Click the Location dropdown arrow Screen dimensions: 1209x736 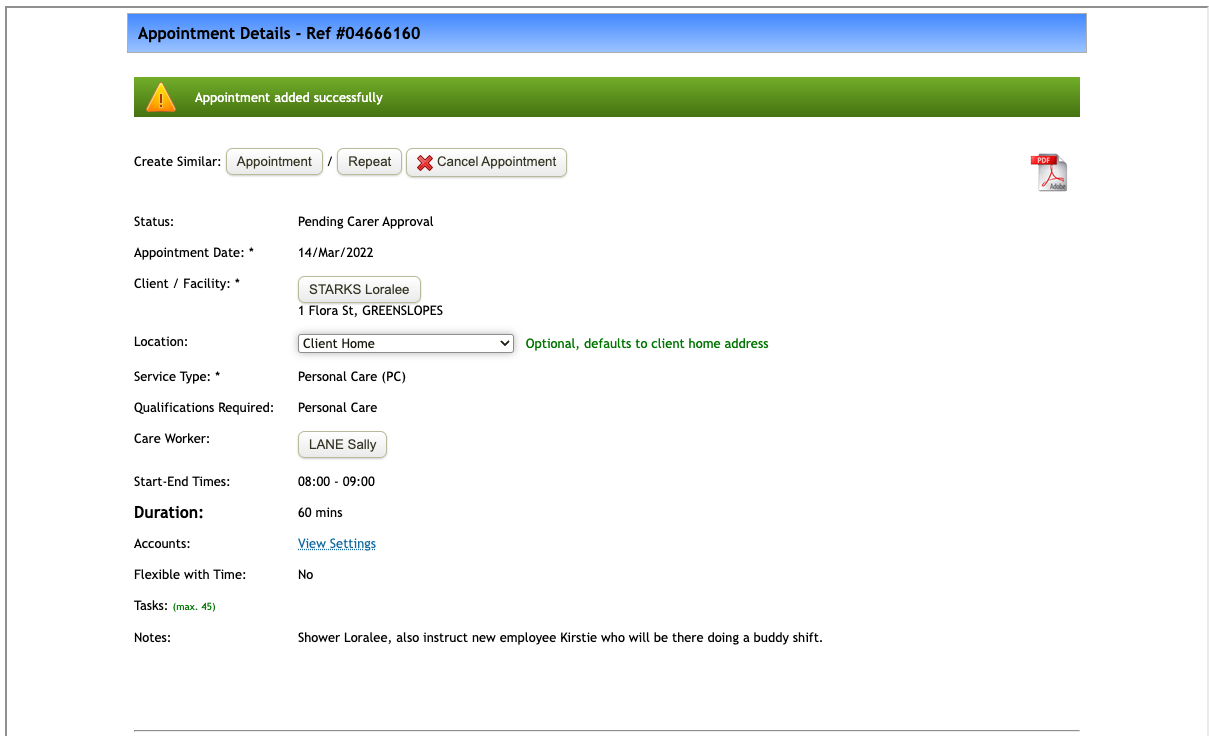coord(505,343)
